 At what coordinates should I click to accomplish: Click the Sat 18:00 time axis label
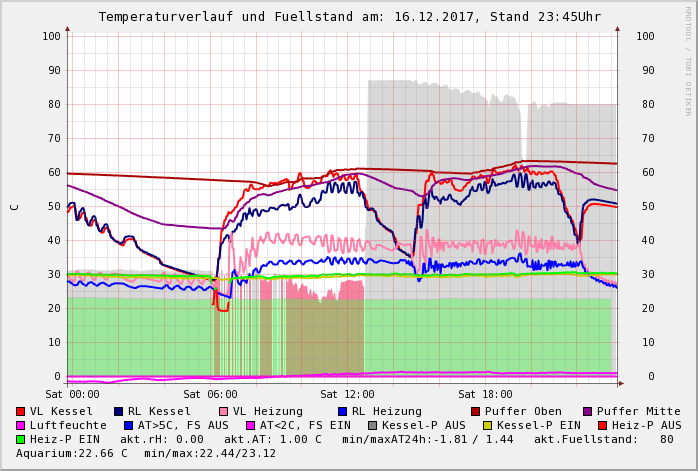click(x=484, y=394)
